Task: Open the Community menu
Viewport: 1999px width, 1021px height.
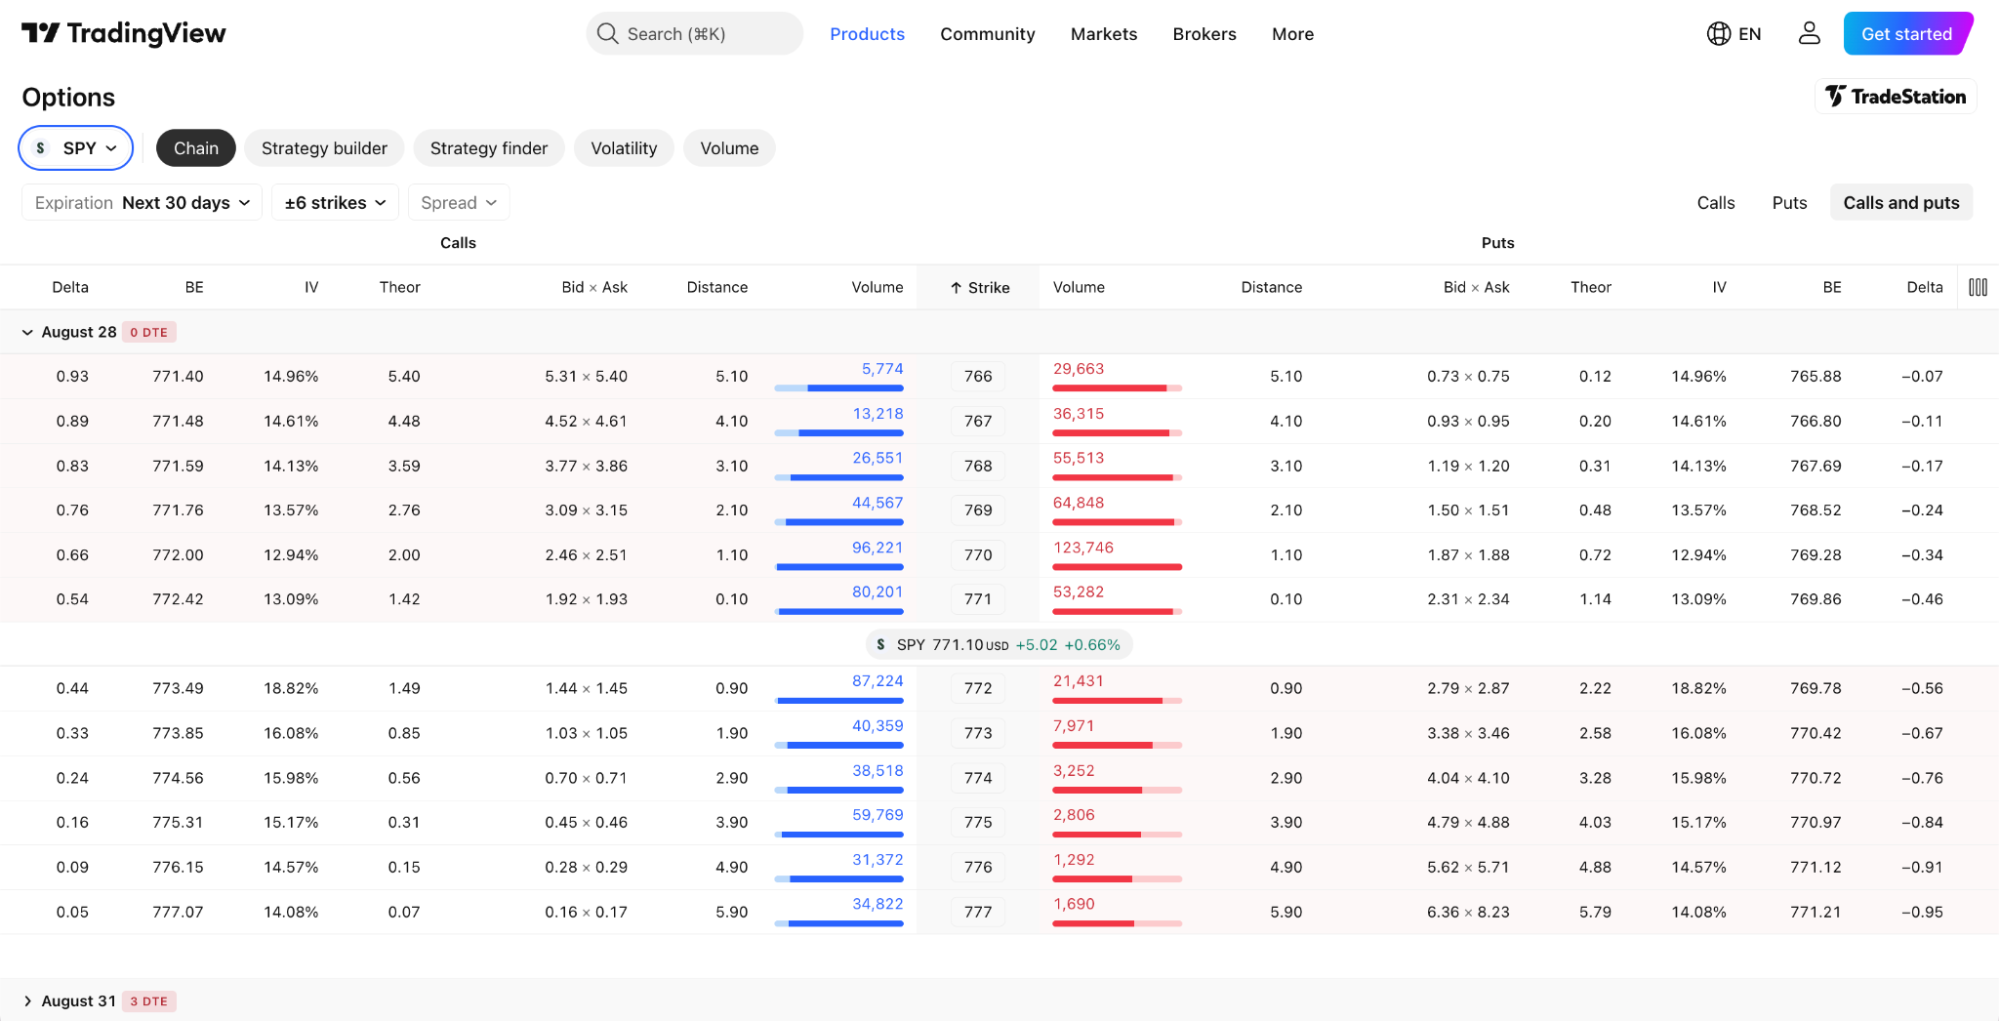Action: point(987,34)
